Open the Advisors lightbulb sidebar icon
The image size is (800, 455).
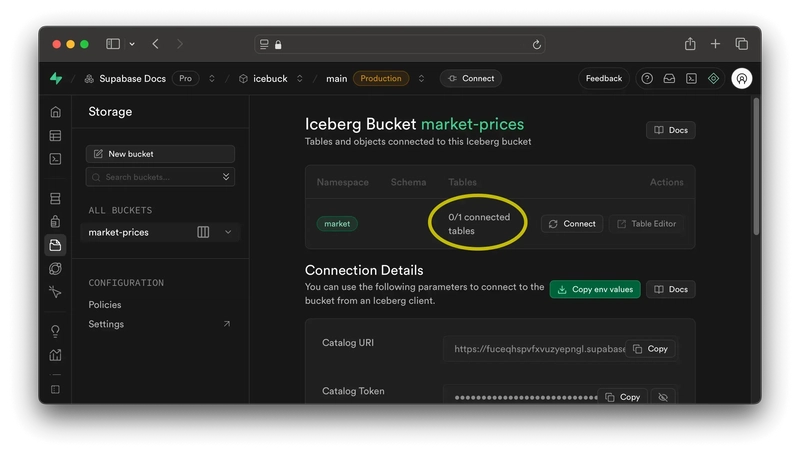[56, 332]
